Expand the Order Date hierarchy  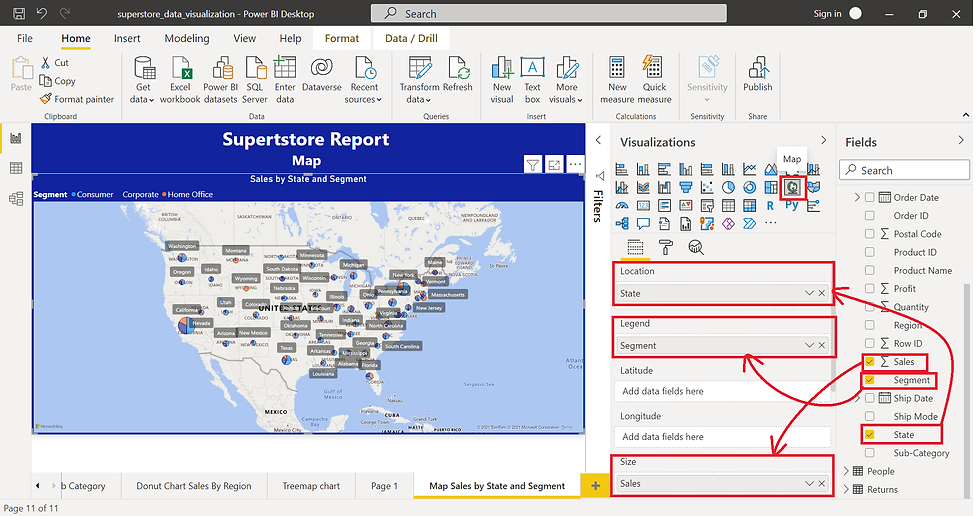[858, 197]
